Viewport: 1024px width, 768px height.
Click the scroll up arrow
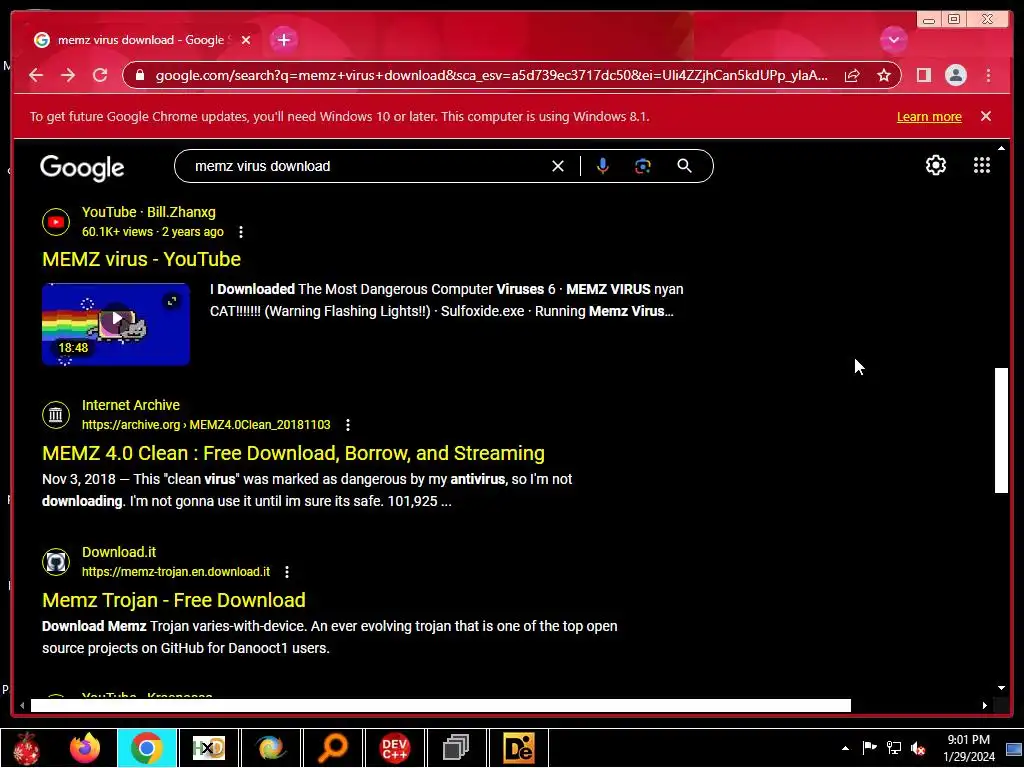(x=1001, y=149)
